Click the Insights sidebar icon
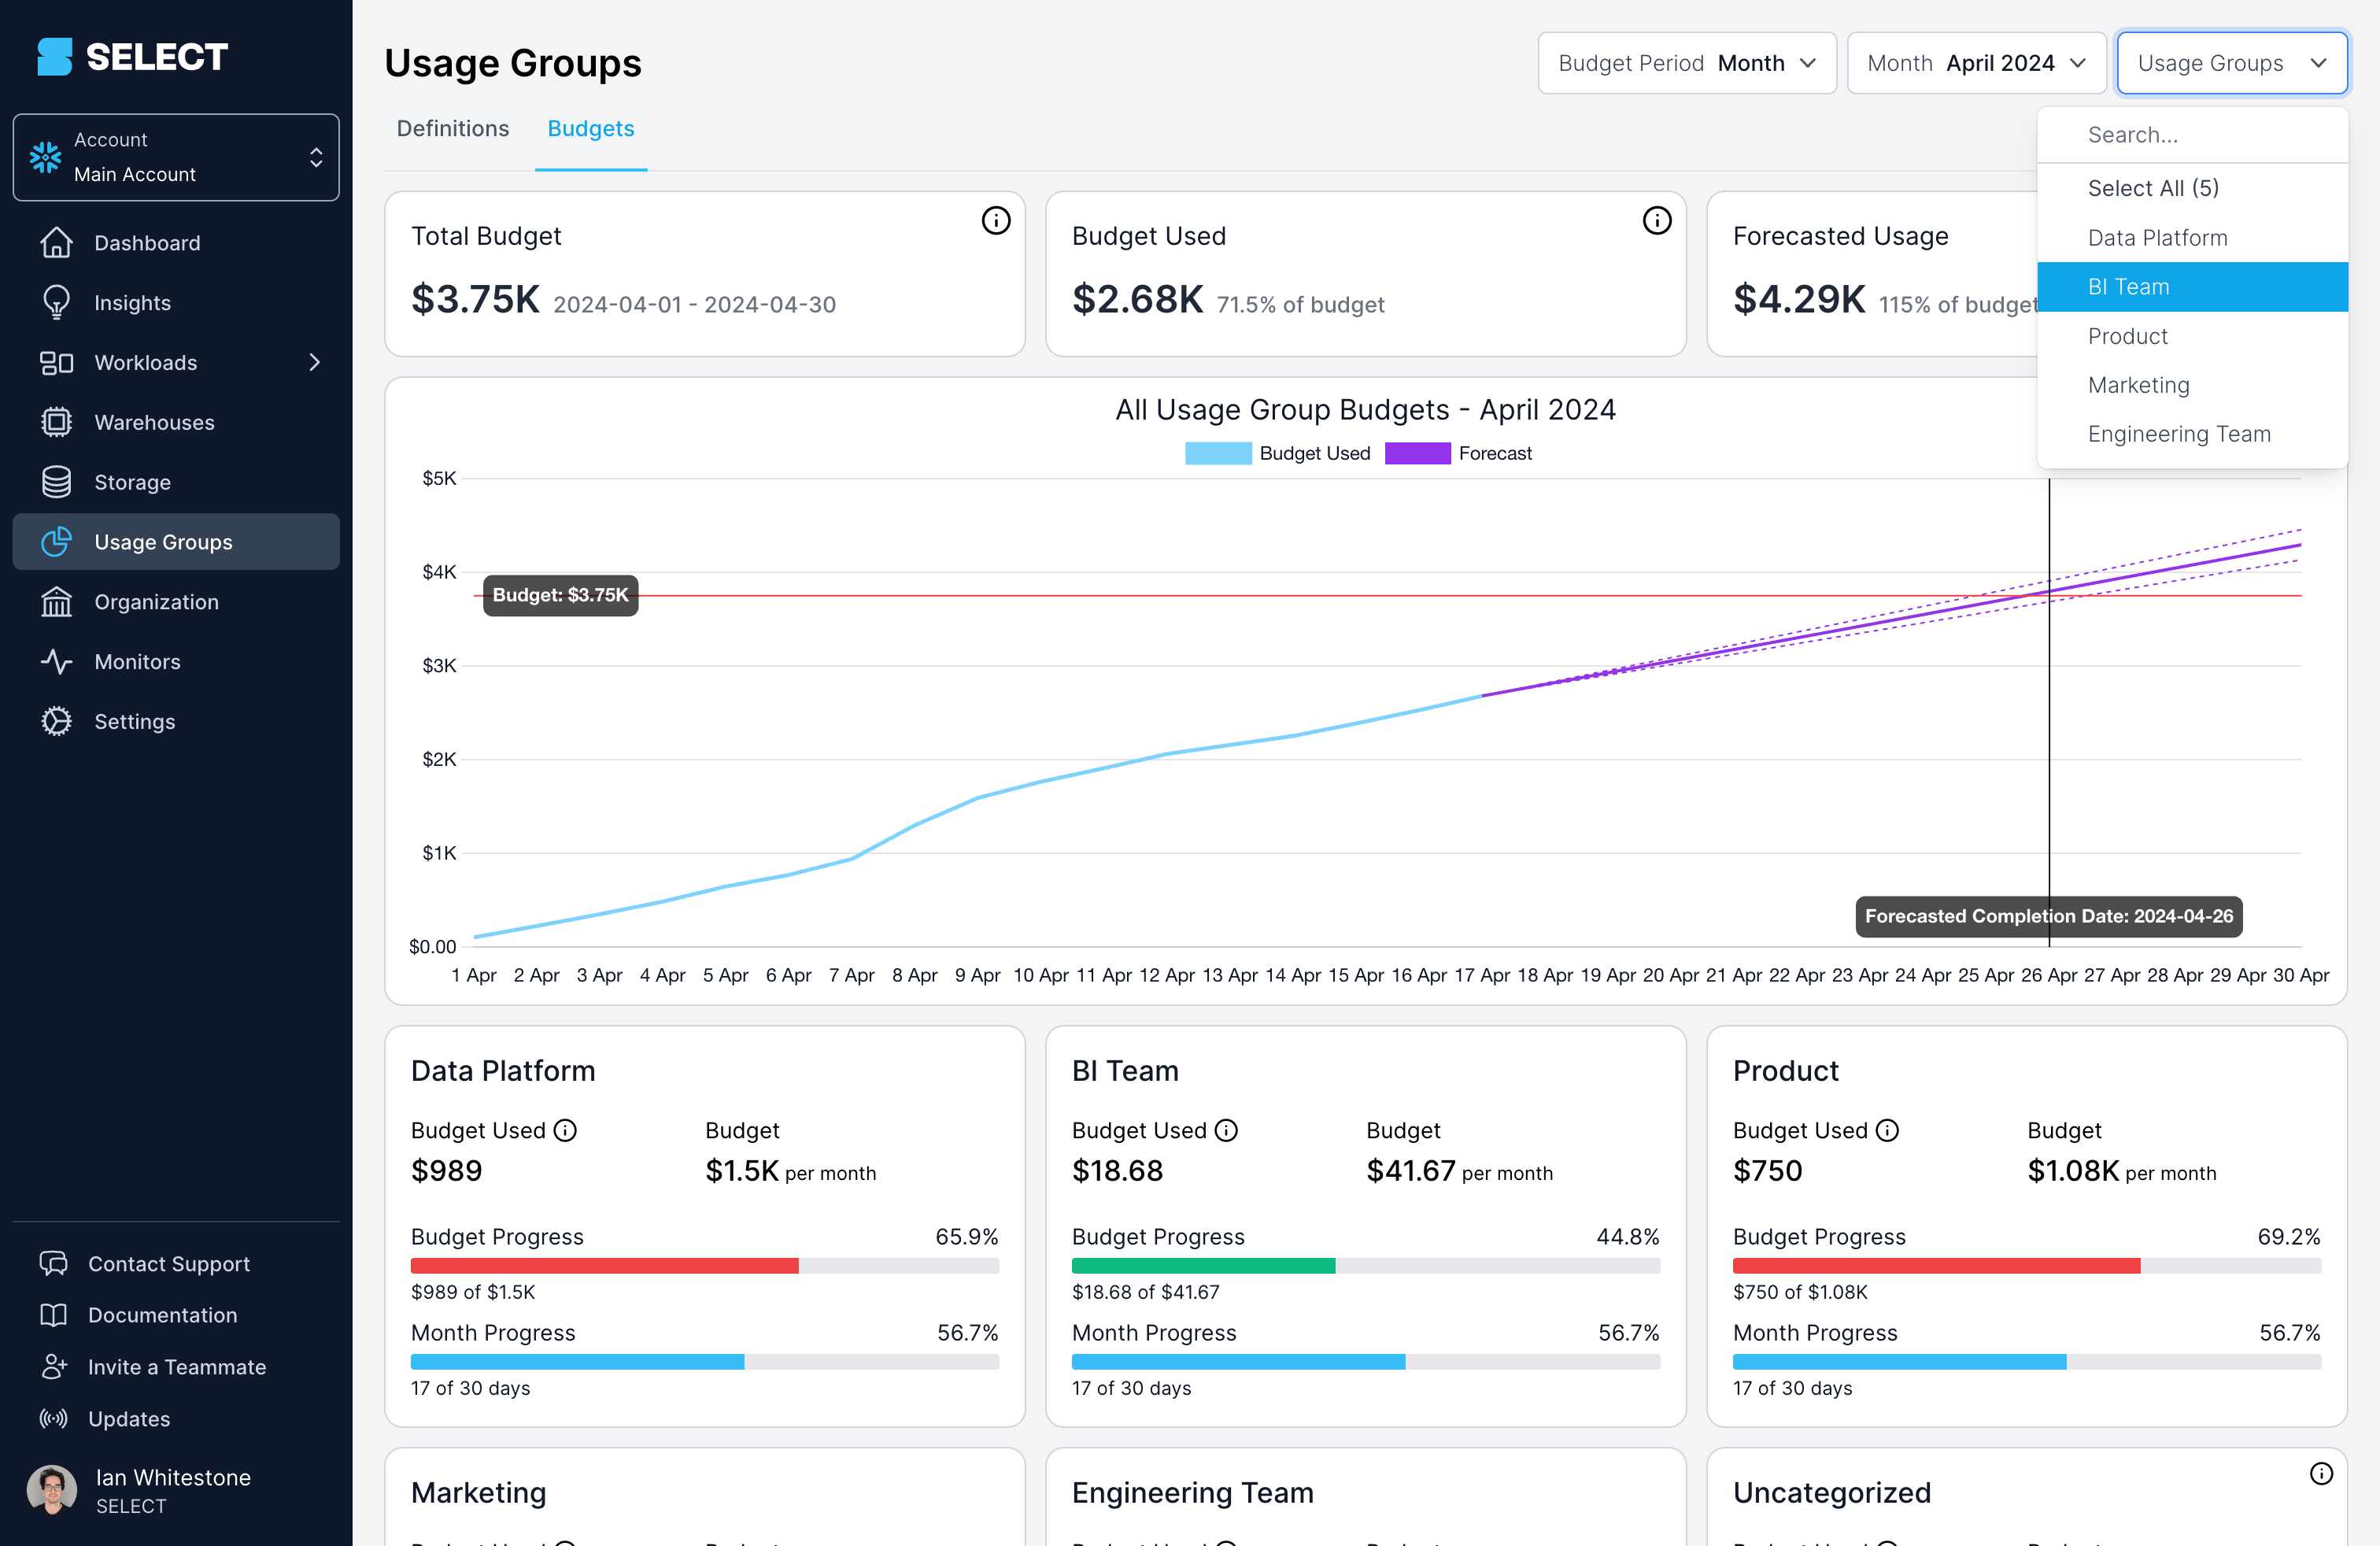The height and width of the screenshot is (1546, 2380). (52, 302)
